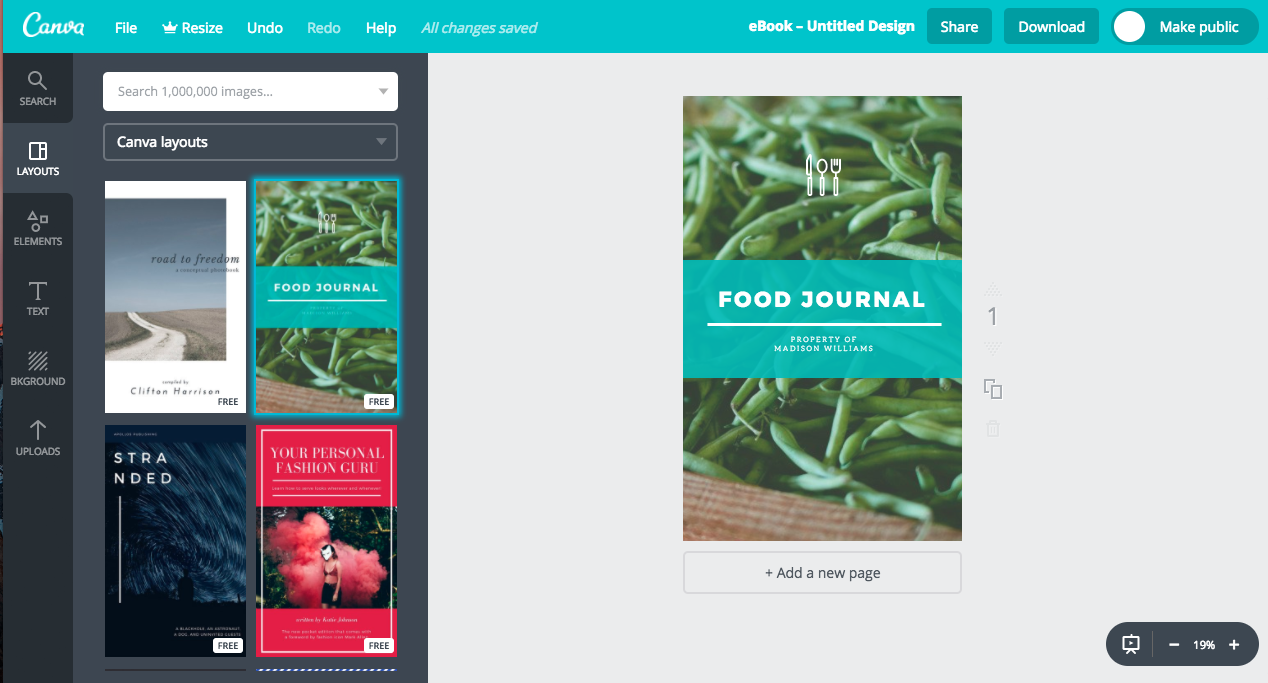Expand the image search dropdown arrow

pyautogui.click(x=383, y=92)
